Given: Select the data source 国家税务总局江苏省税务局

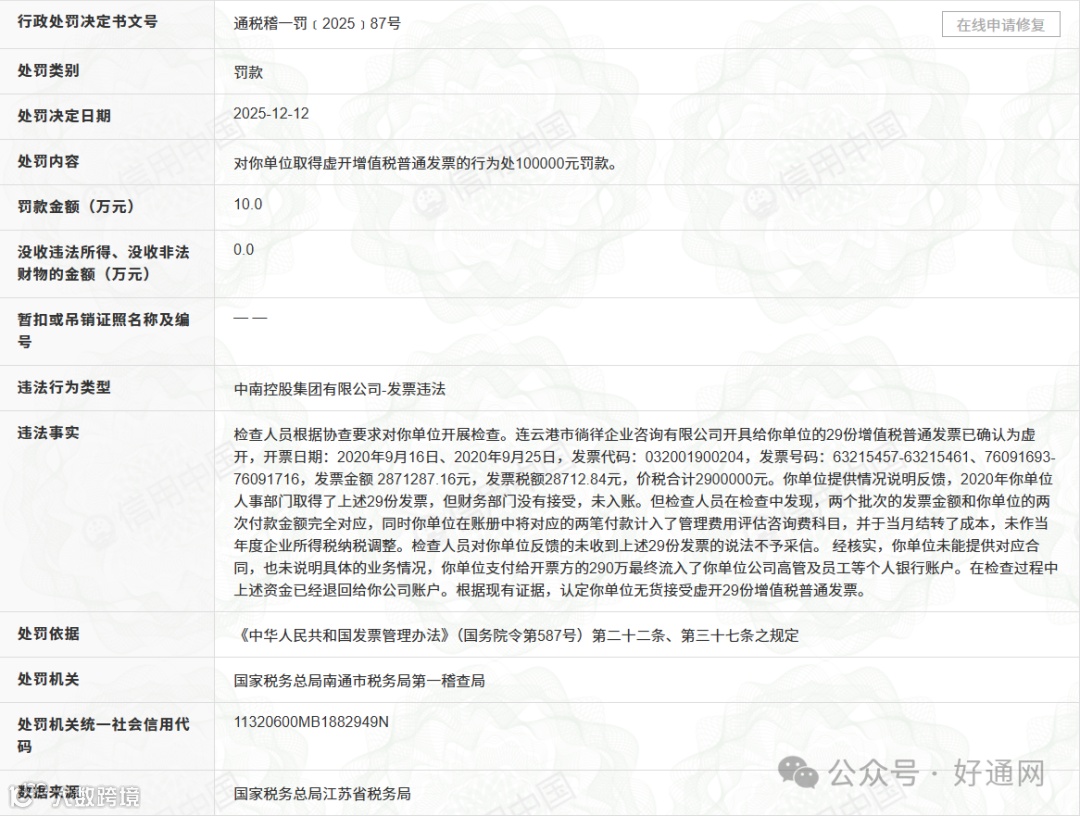Looking at the screenshot, I should click(x=322, y=794).
